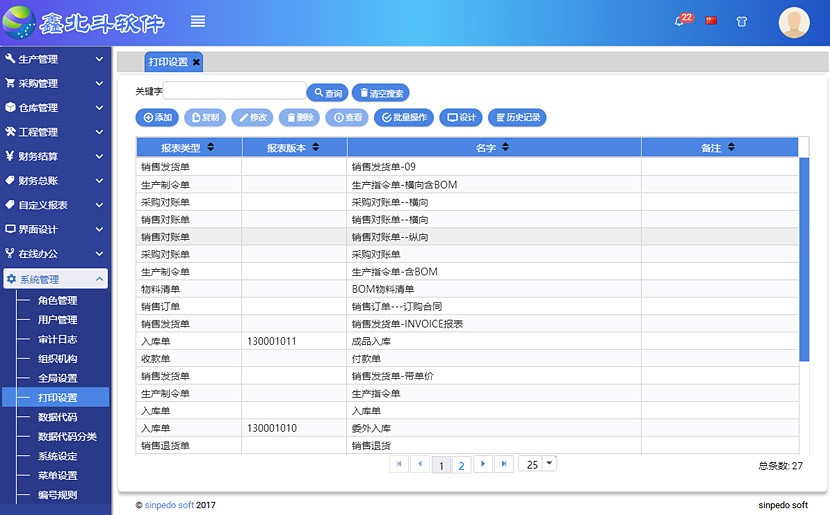Click the hamburger menu icon
830x515 pixels.
pos(198,21)
